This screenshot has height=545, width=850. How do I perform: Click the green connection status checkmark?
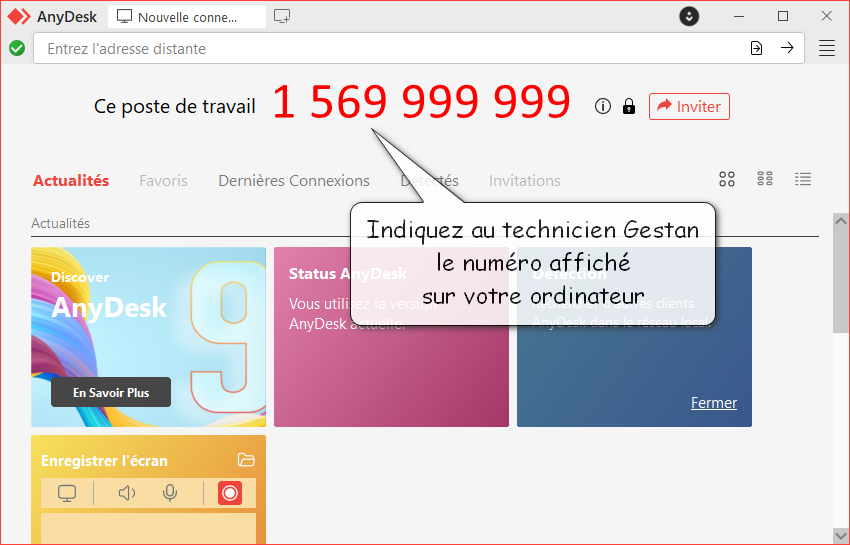17,48
